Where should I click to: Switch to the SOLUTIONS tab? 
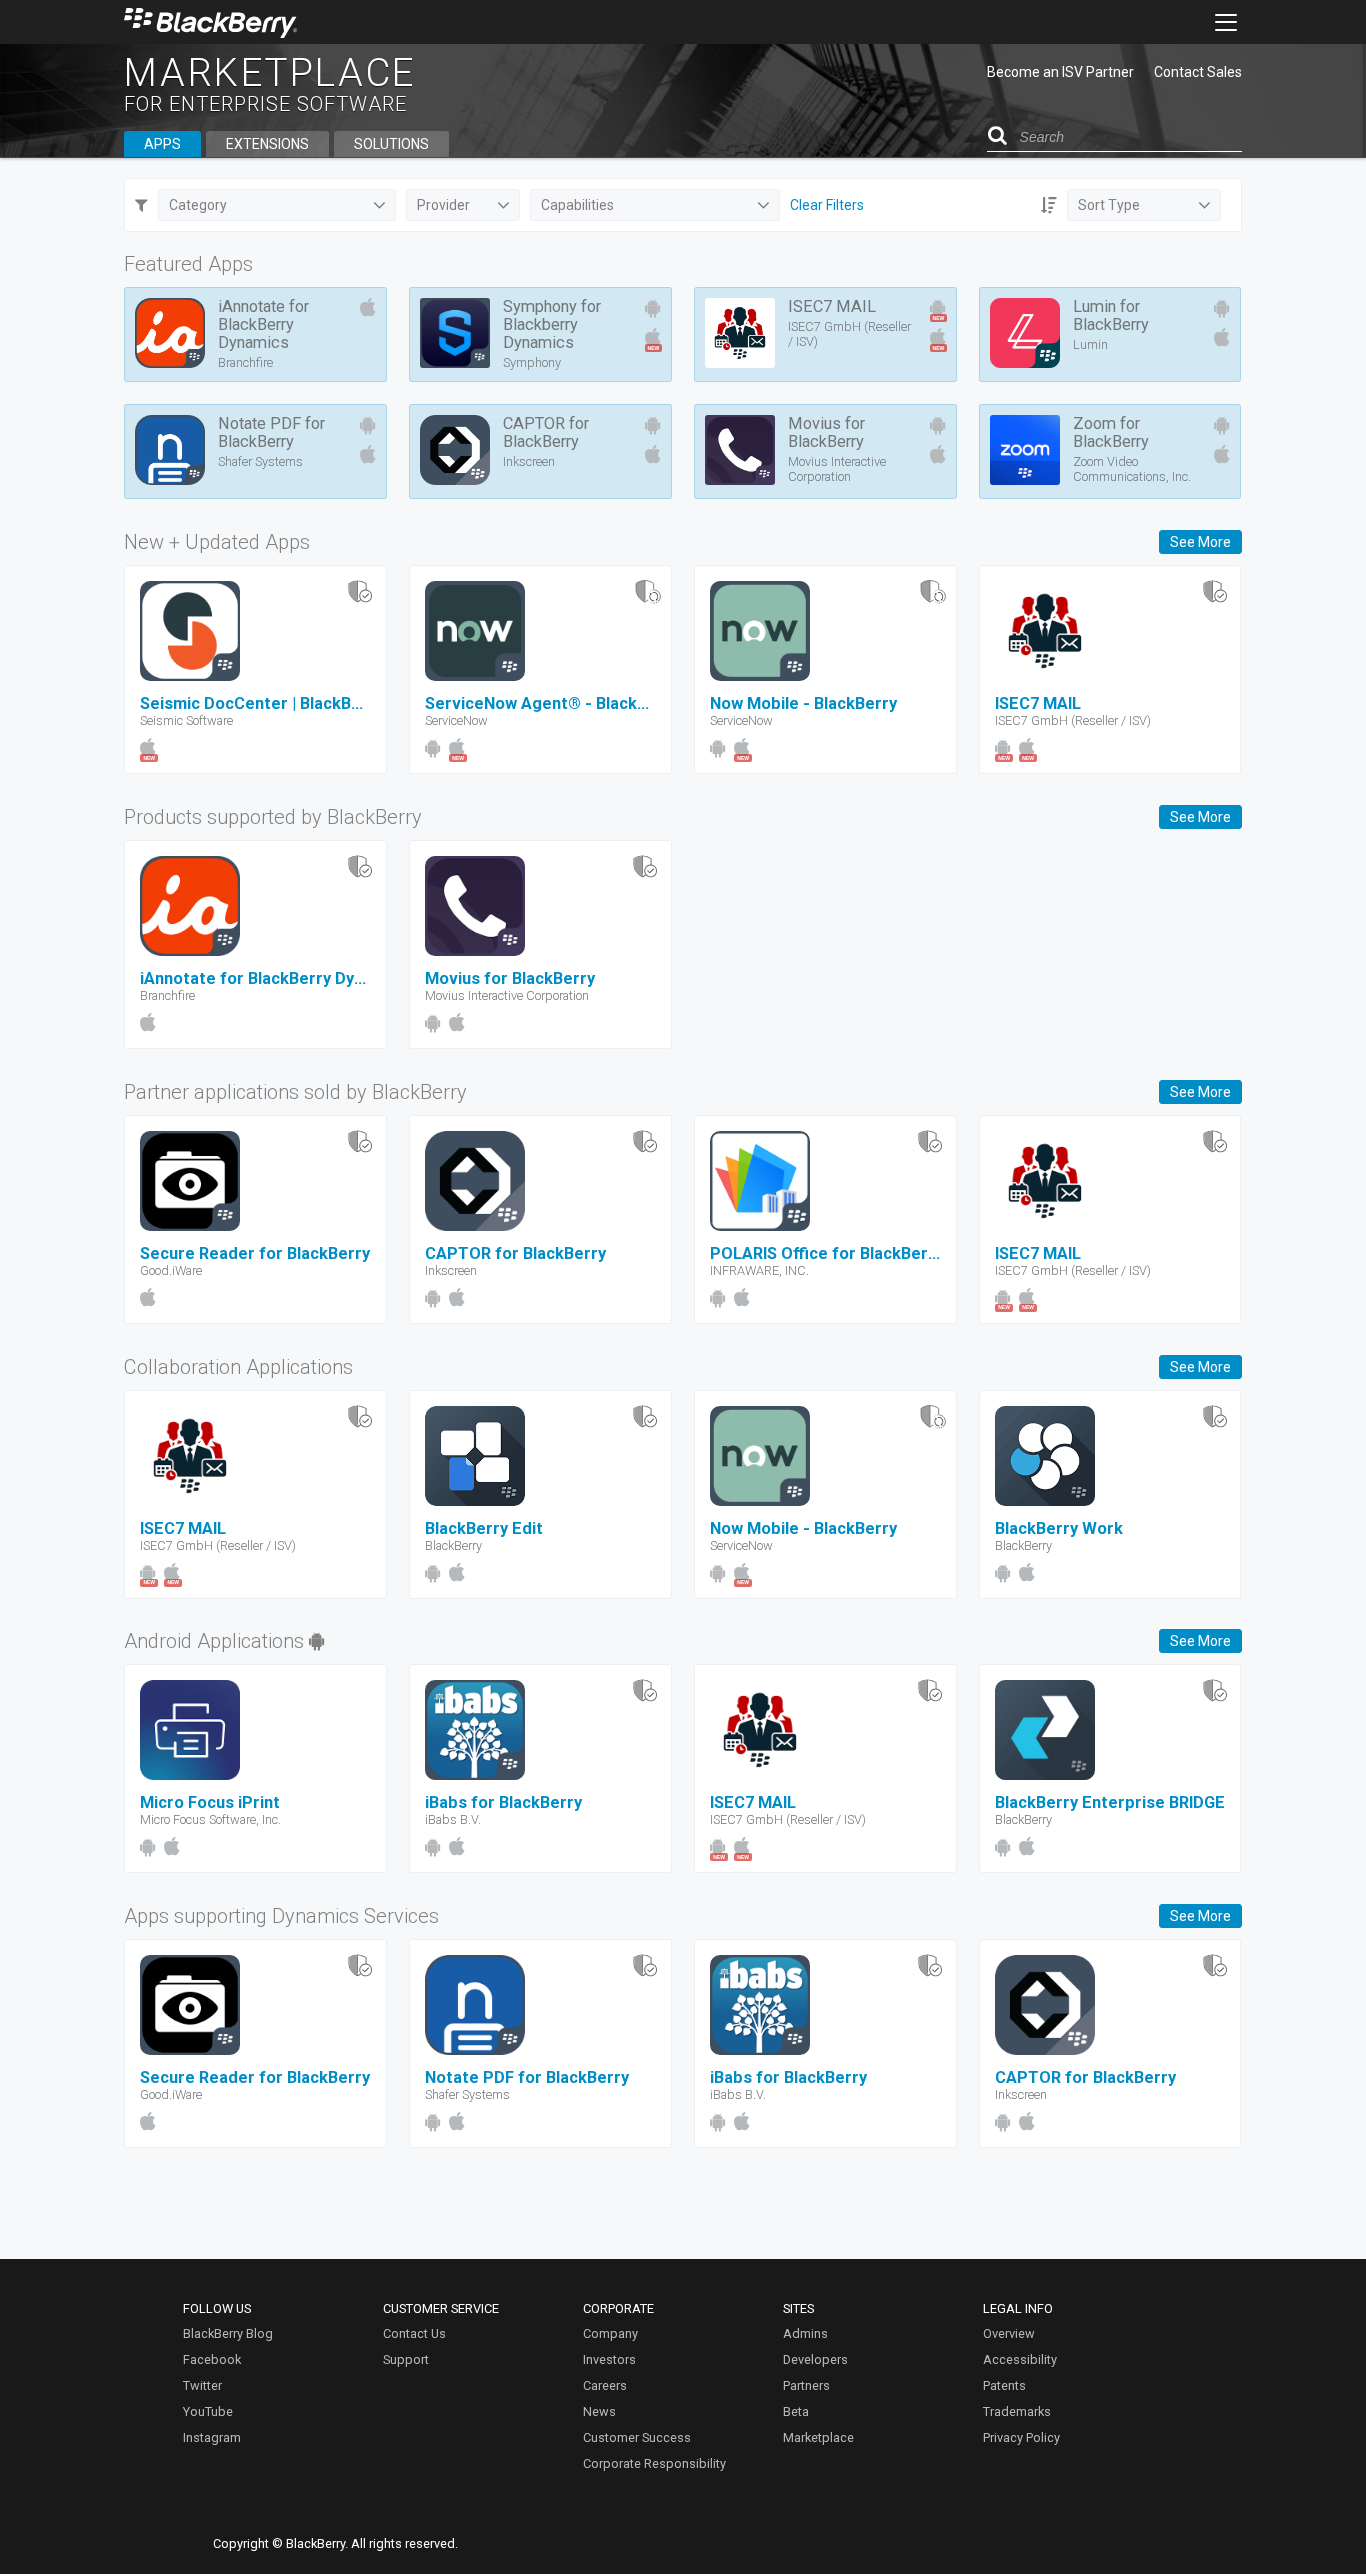tap(391, 144)
